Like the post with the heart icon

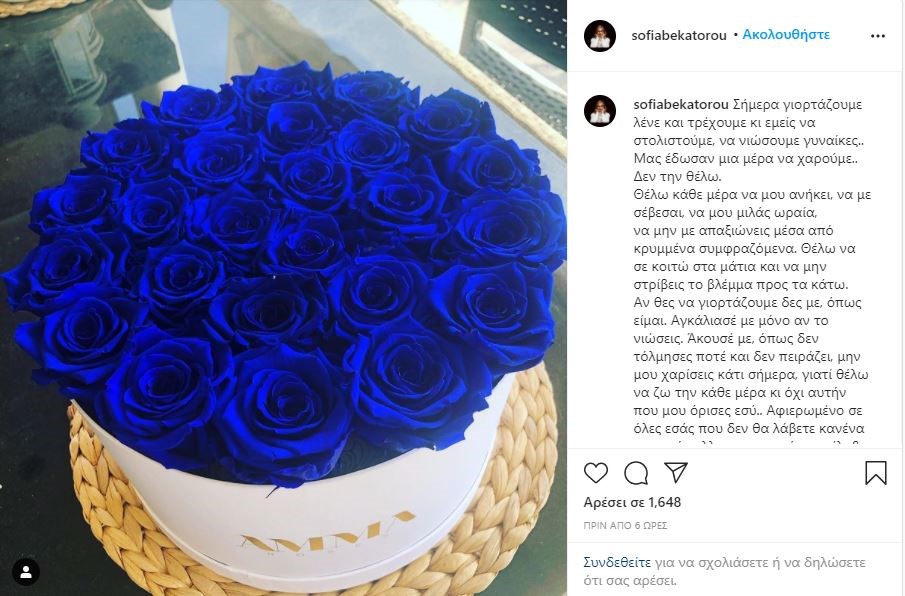pos(596,473)
